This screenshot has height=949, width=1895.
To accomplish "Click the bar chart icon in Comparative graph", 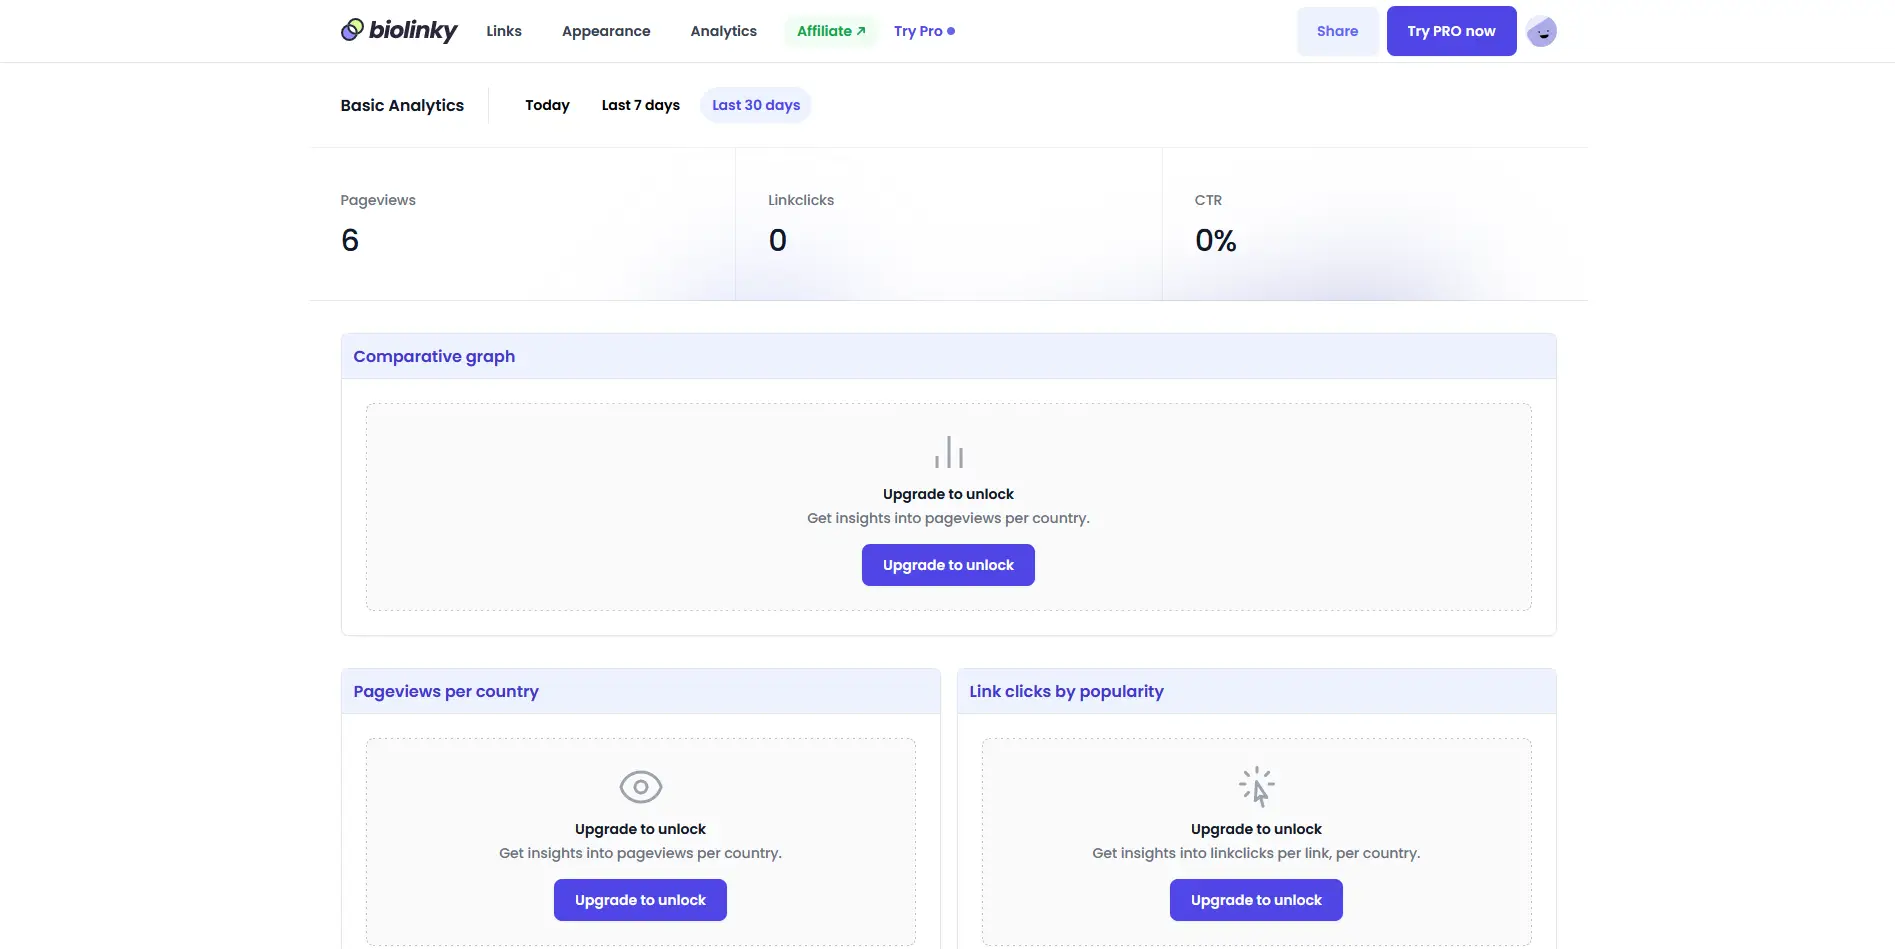I will (x=949, y=452).
